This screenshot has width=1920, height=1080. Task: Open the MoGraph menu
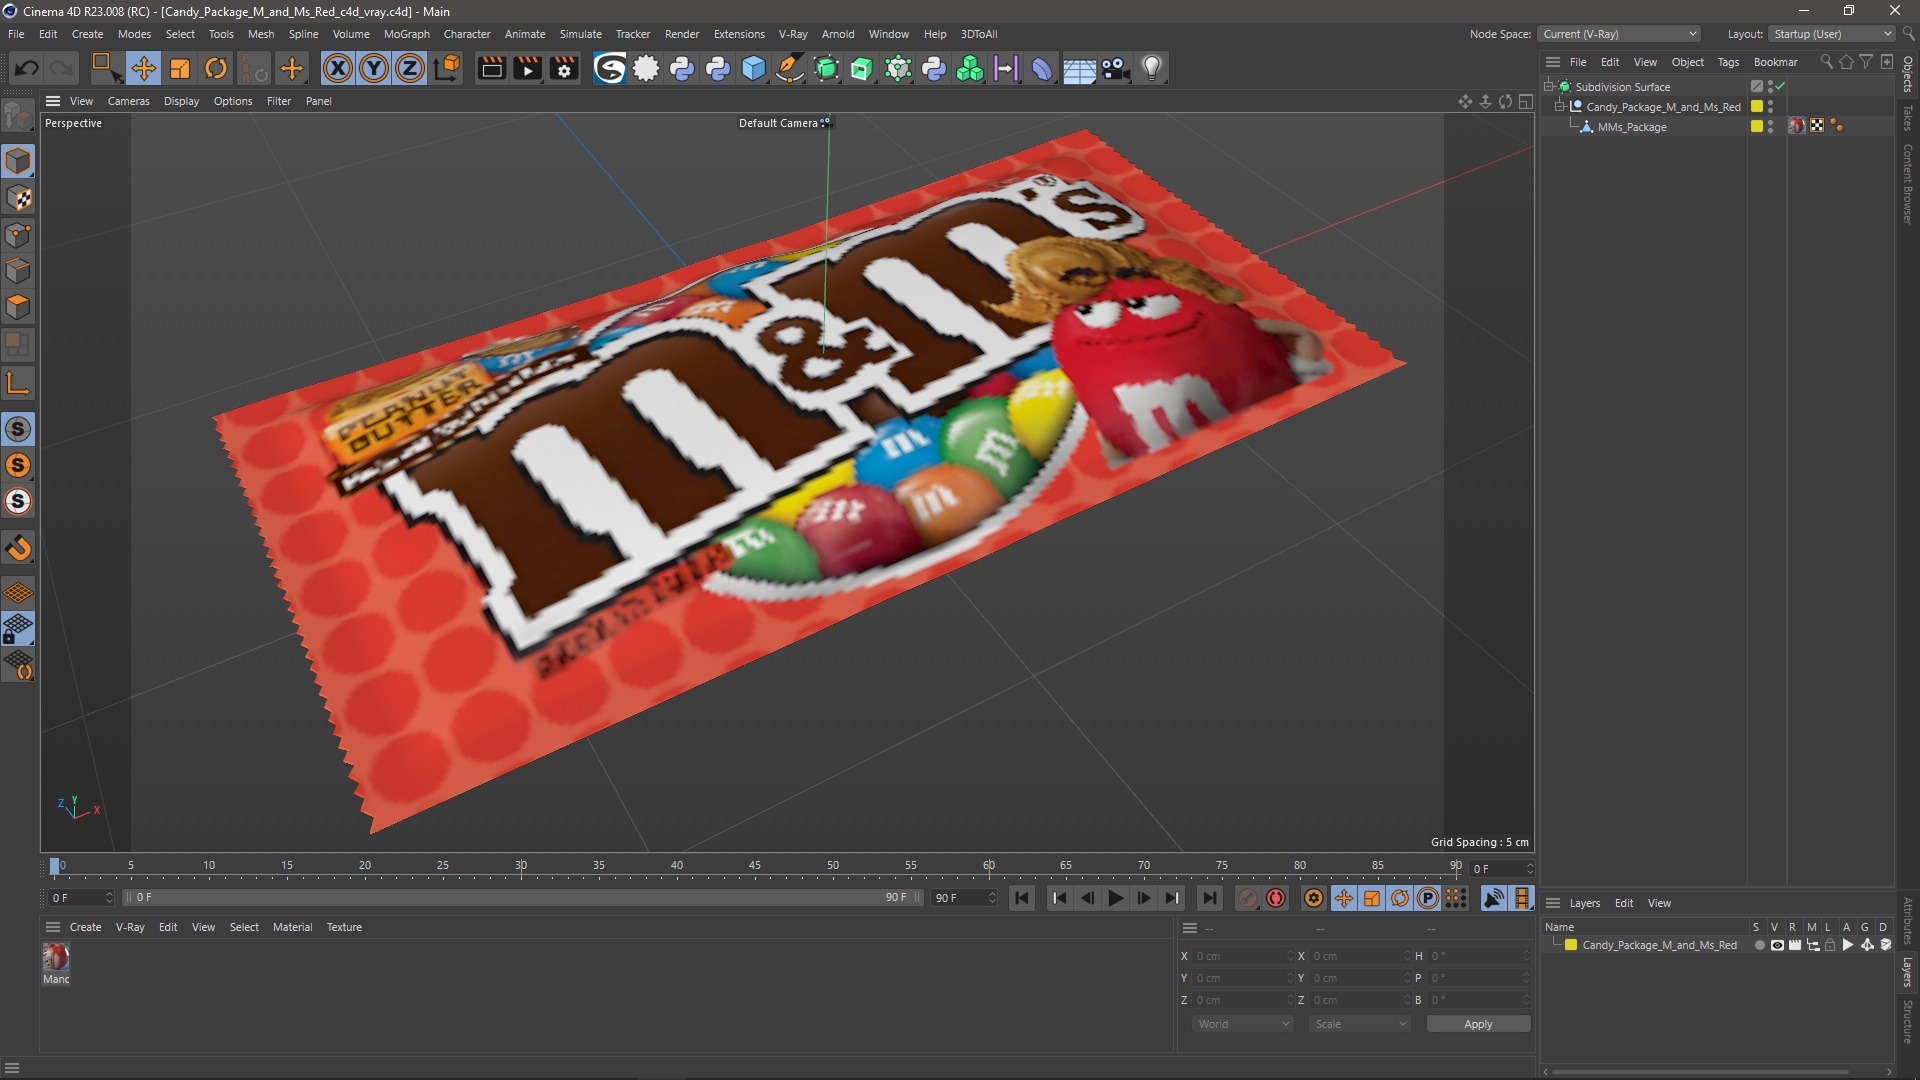click(406, 34)
